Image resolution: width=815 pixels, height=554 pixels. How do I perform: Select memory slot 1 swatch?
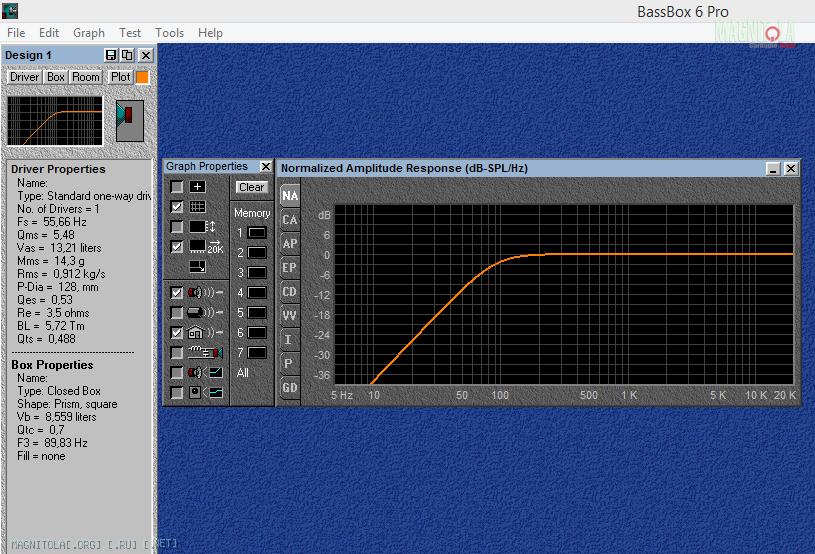pyautogui.click(x=257, y=233)
